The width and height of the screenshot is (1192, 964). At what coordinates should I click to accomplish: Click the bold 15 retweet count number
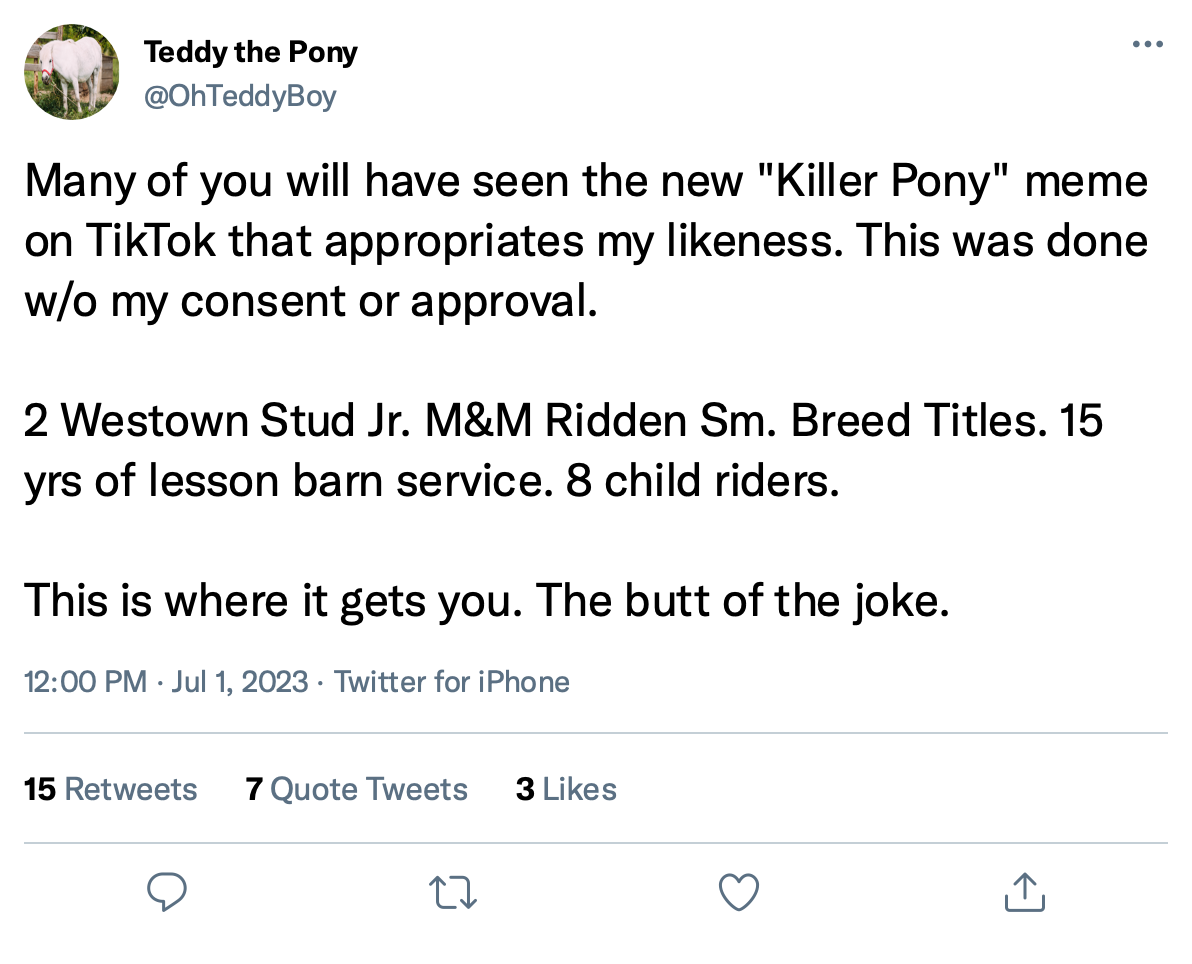40,789
